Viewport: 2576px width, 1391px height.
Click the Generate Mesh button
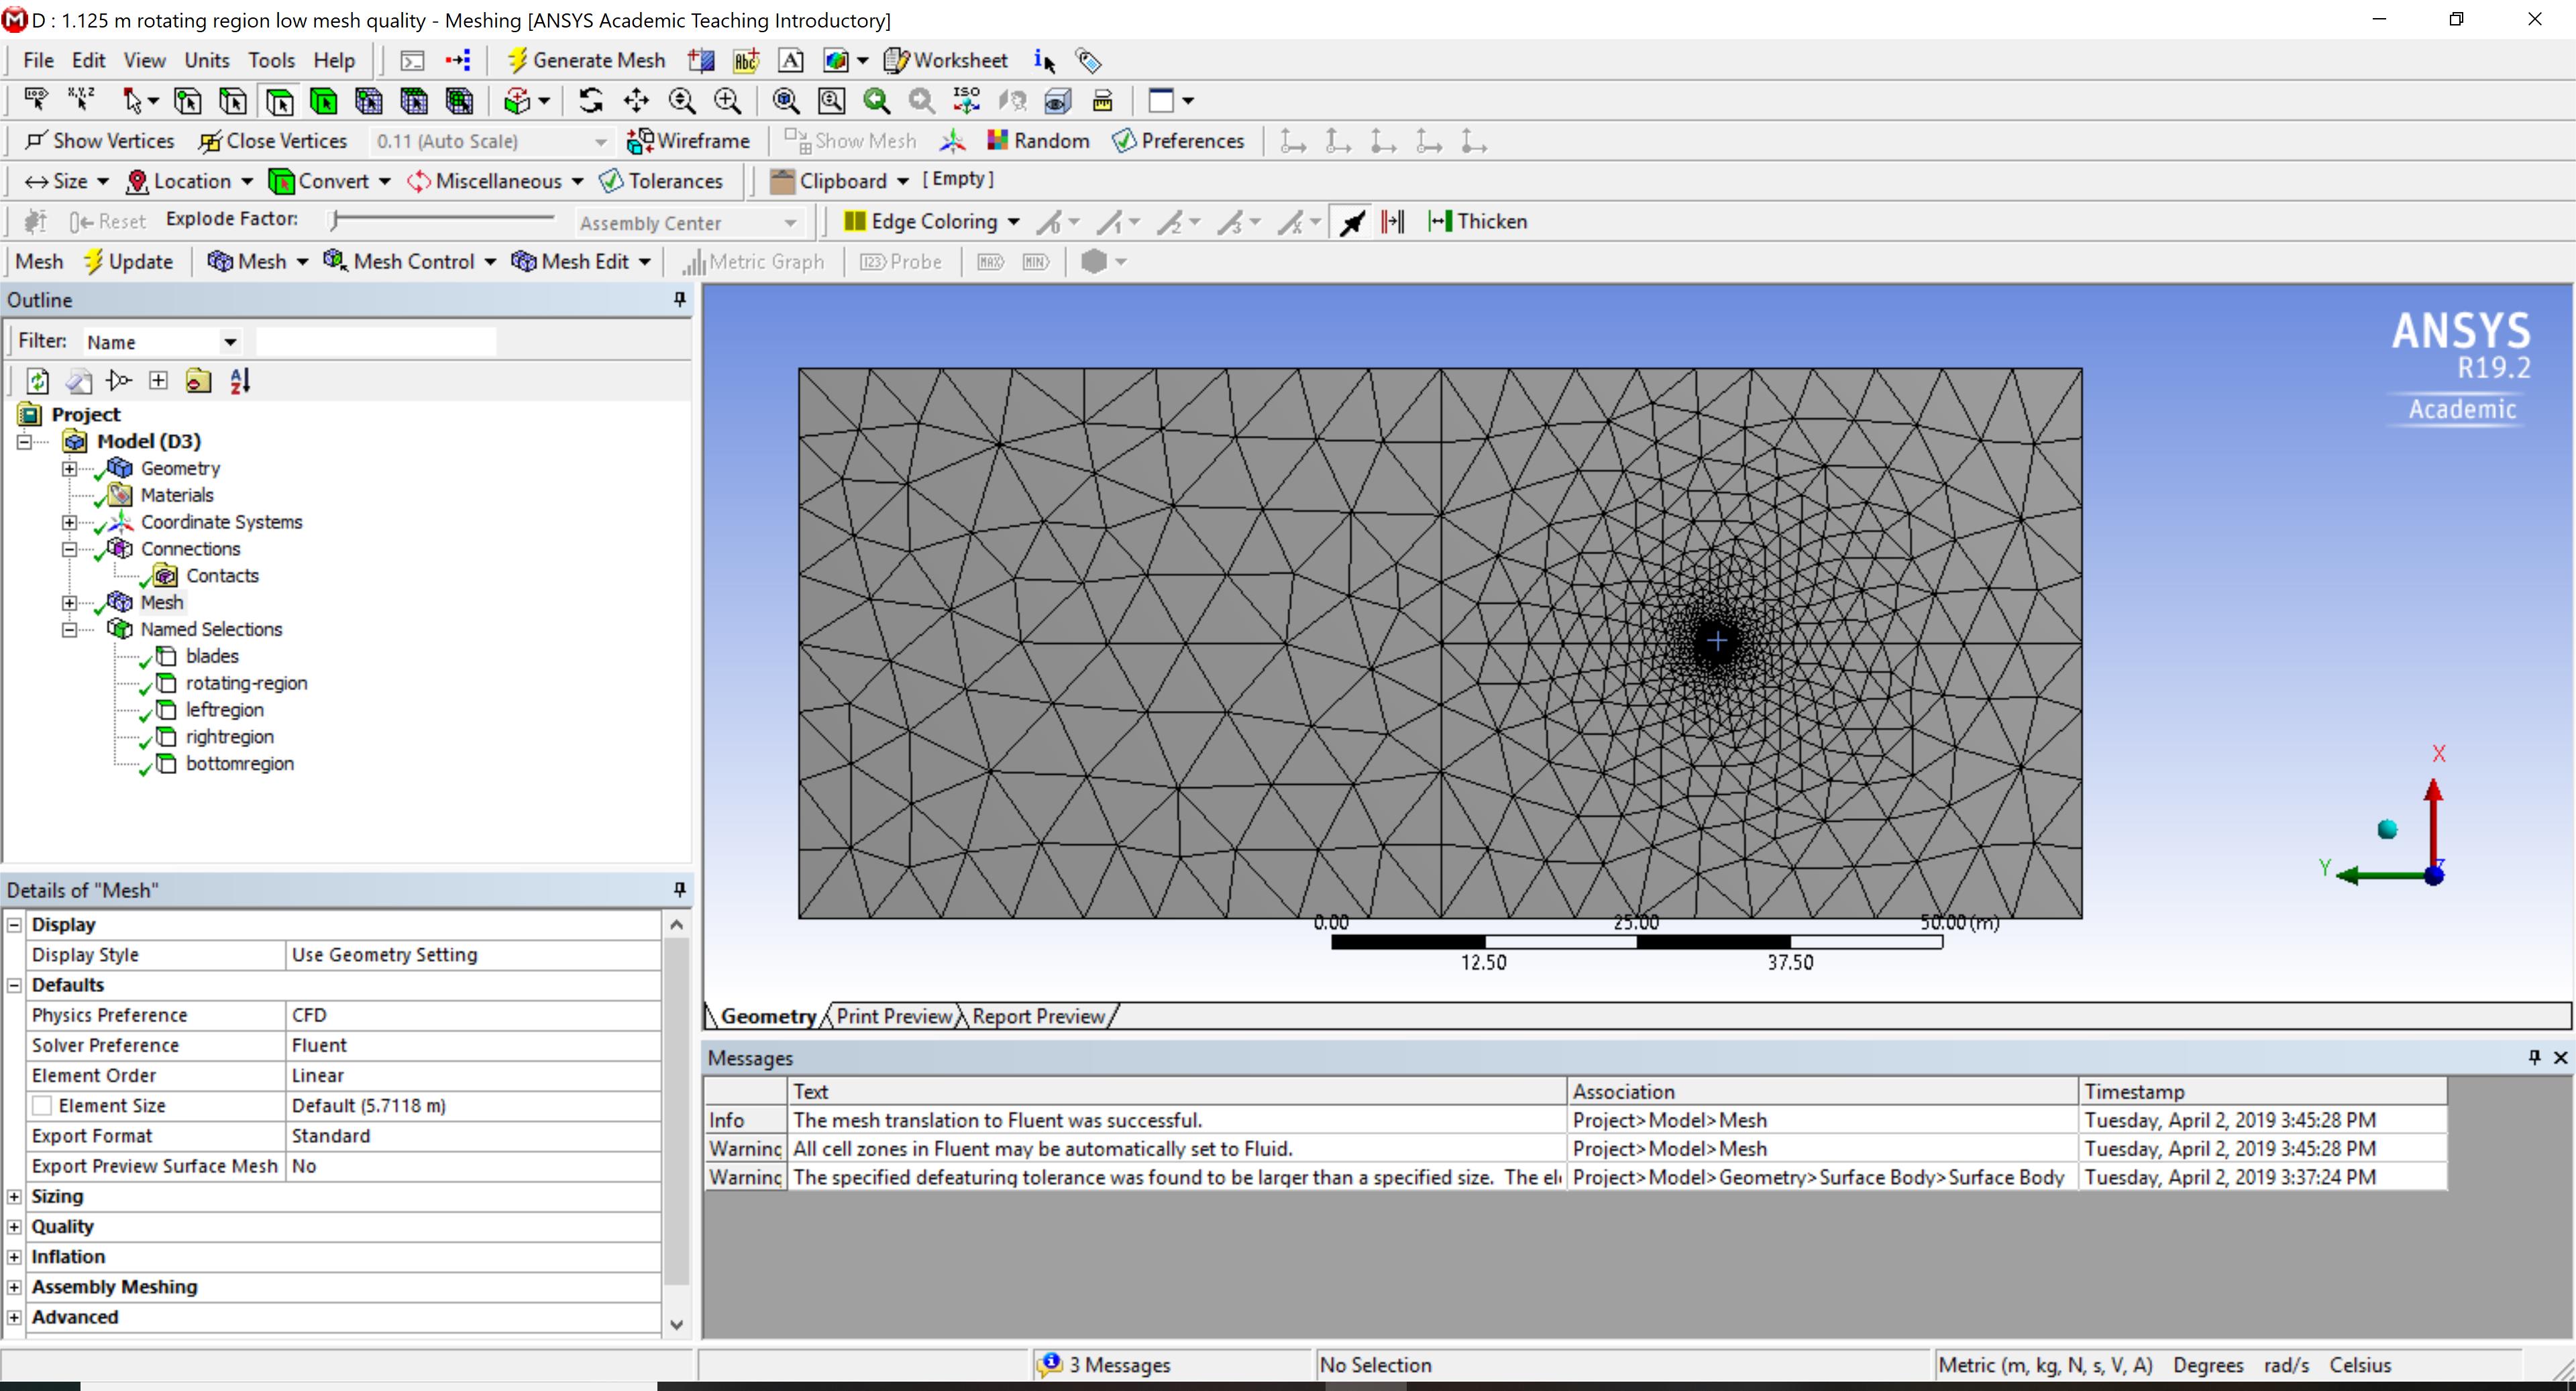click(586, 60)
